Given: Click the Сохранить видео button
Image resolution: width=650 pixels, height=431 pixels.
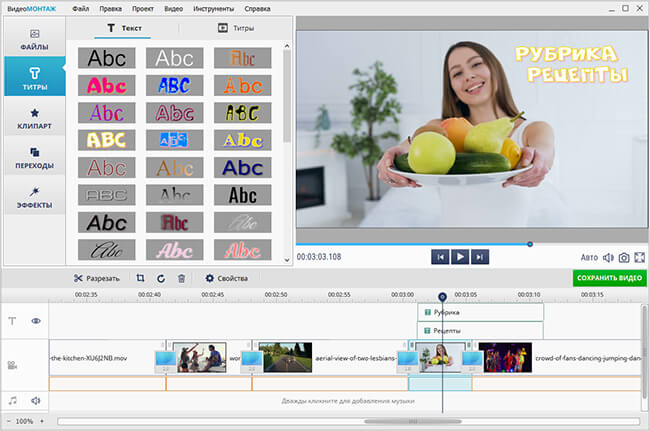Looking at the screenshot, I should (x=609, y=278).
